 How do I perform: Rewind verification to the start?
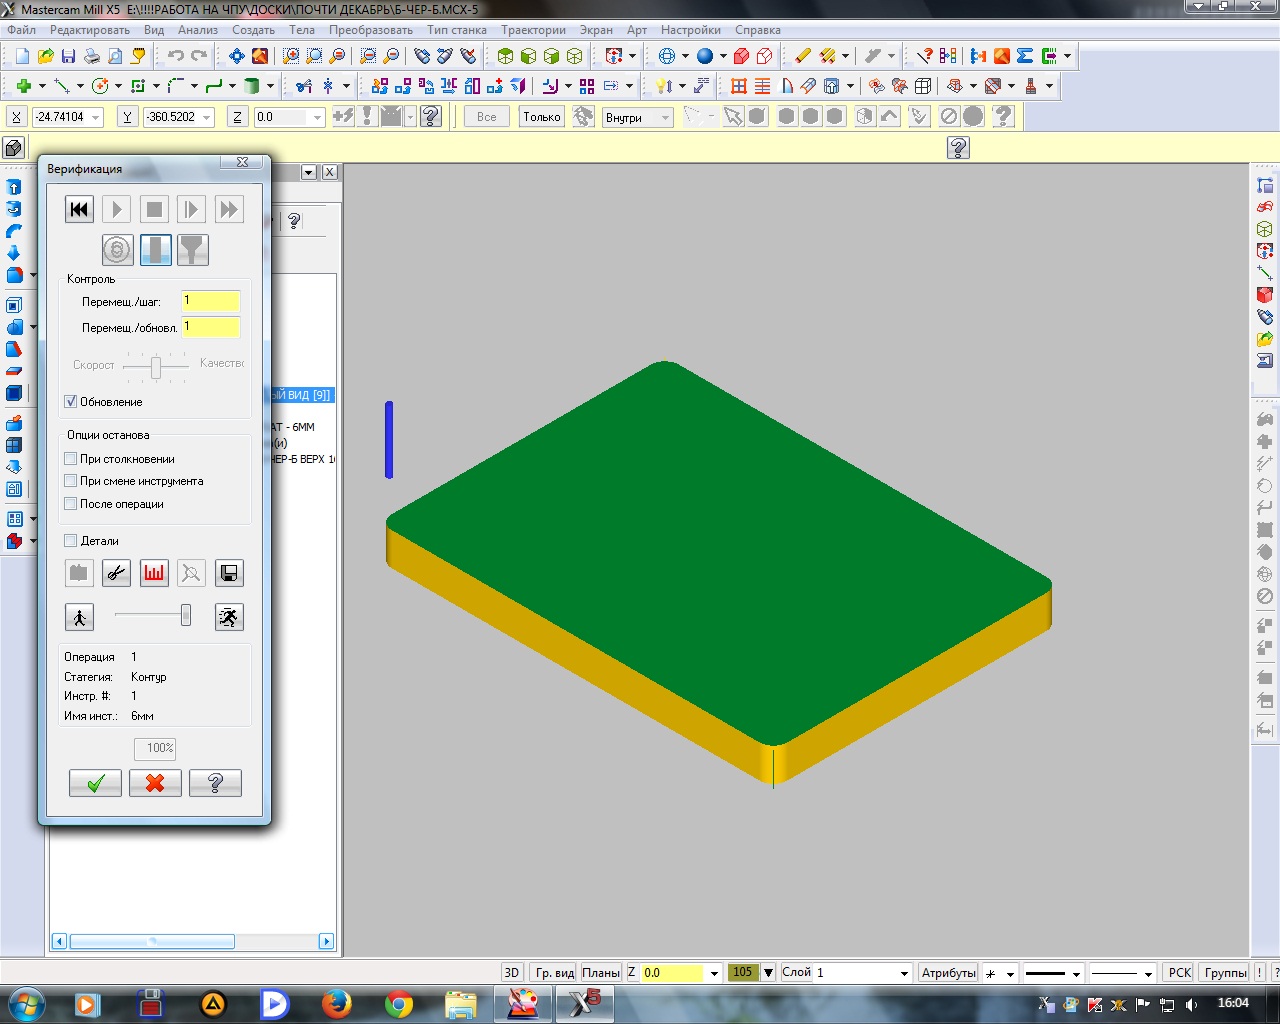pyautogui.click(x=79, y=209)
